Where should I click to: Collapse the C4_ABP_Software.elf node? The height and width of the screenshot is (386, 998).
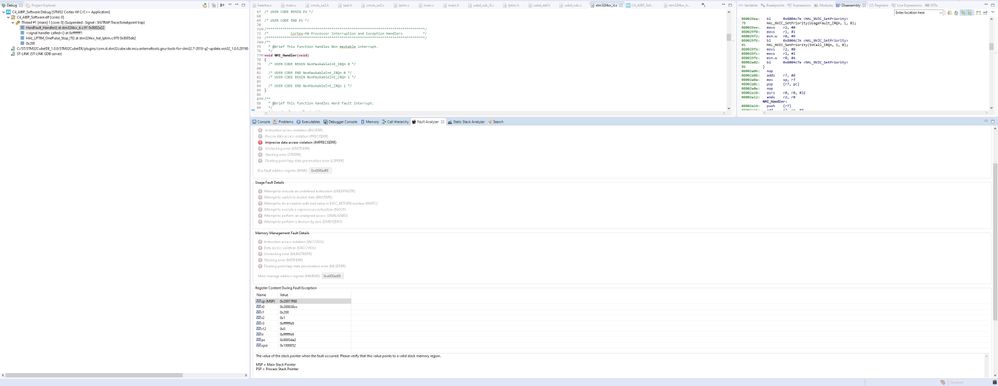(7, 17)
